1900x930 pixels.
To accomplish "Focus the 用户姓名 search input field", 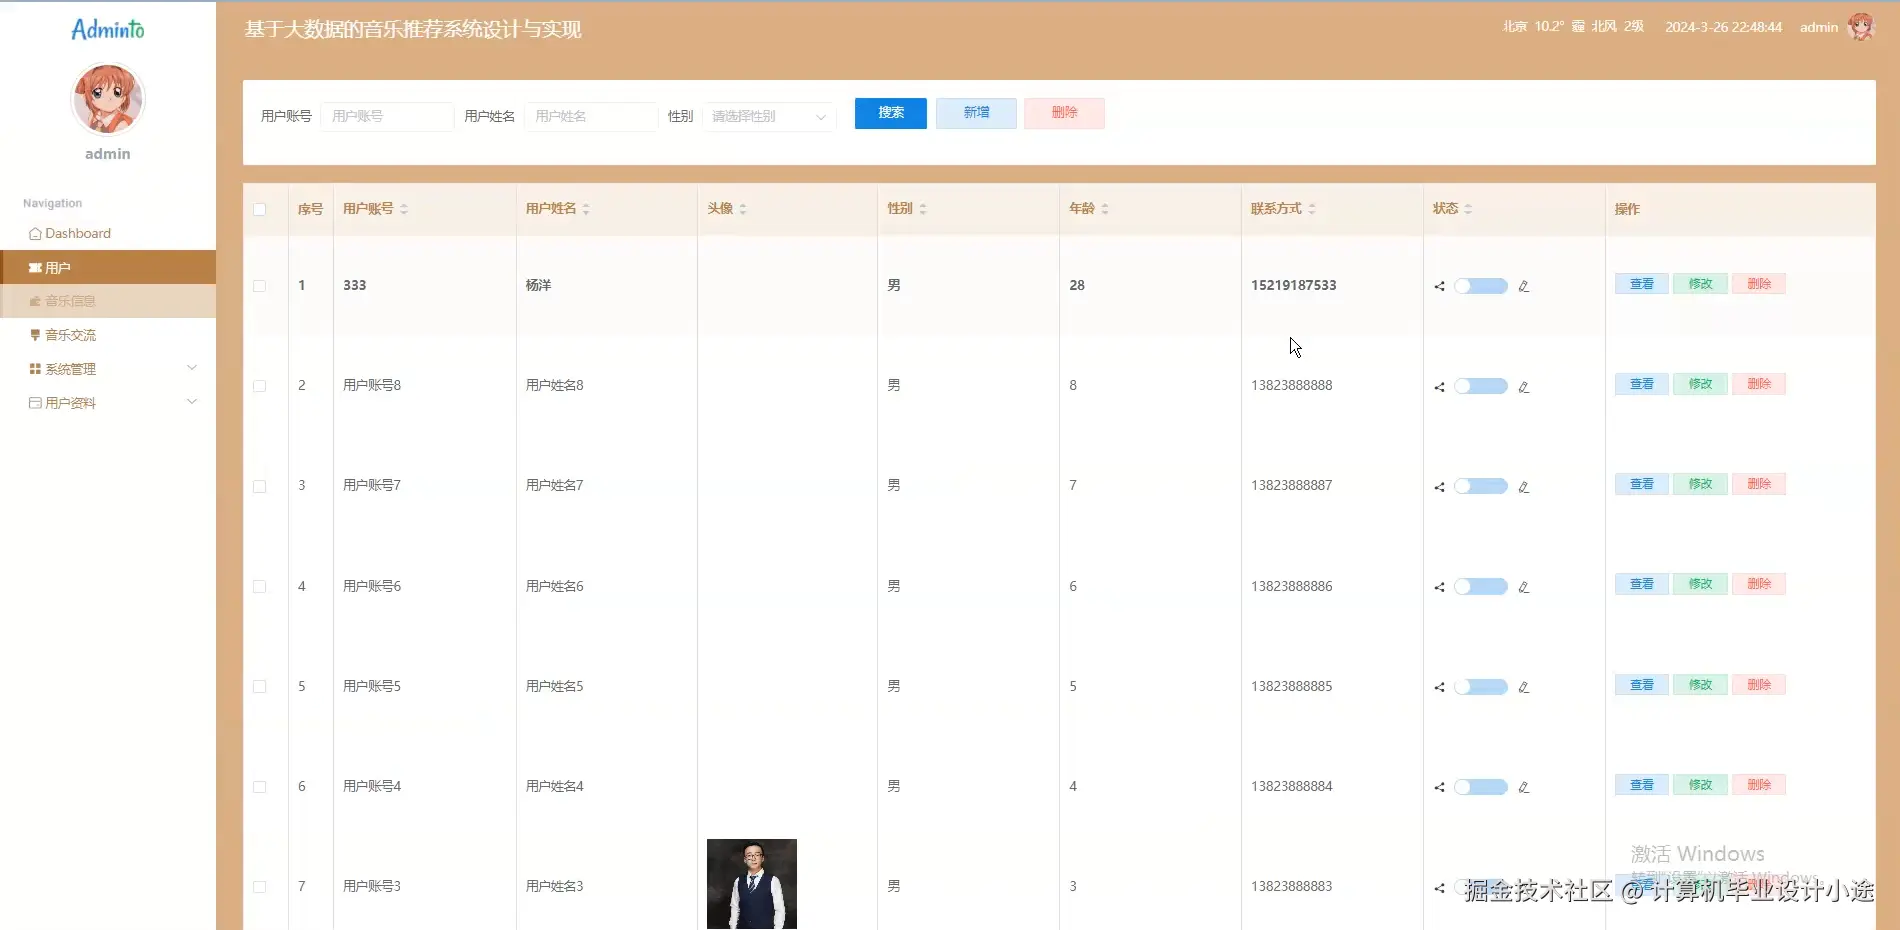I will pyautogui.click(x=591, y=116).
